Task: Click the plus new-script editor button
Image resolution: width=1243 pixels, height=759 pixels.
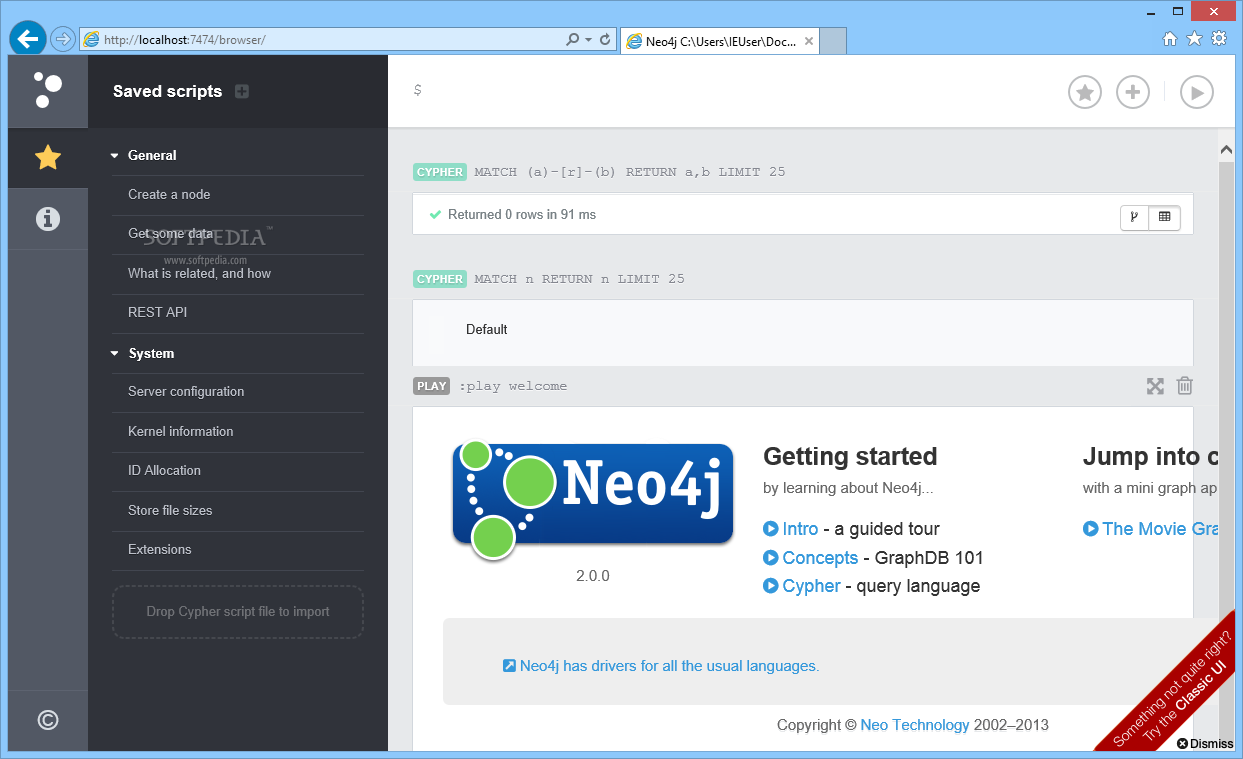Action: click(1133, 92)
